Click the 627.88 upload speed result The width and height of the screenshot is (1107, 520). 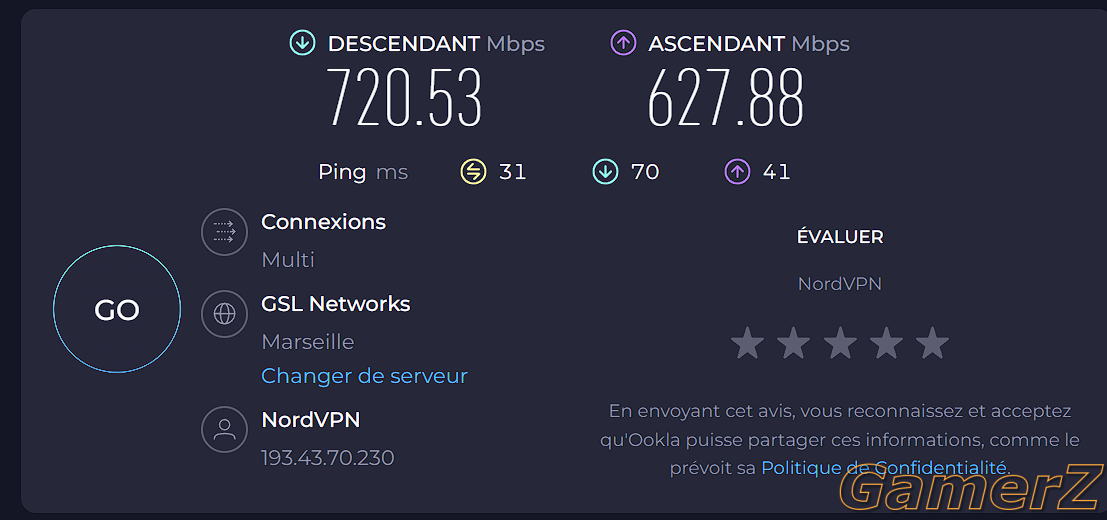click(x=726, y=97)
